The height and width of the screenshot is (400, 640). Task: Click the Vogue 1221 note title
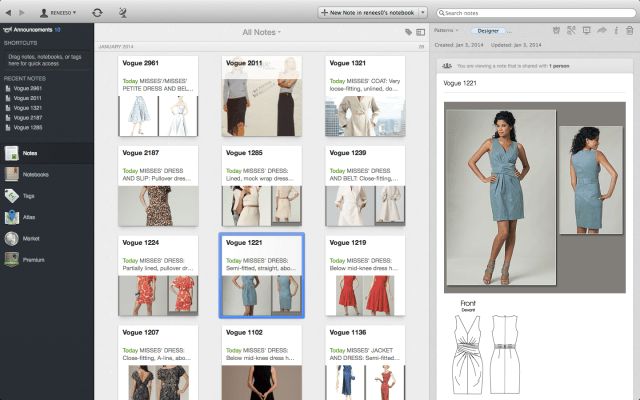coord(460,83)
